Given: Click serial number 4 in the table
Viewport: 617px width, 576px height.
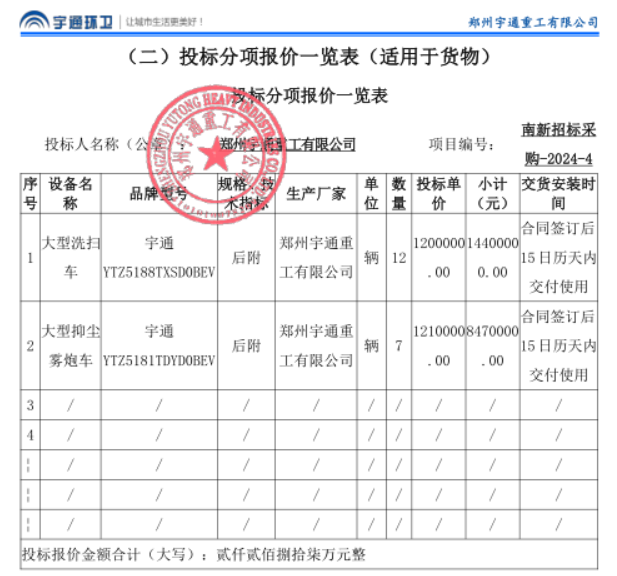Looking at the screenshot, I should click(30, 435).
